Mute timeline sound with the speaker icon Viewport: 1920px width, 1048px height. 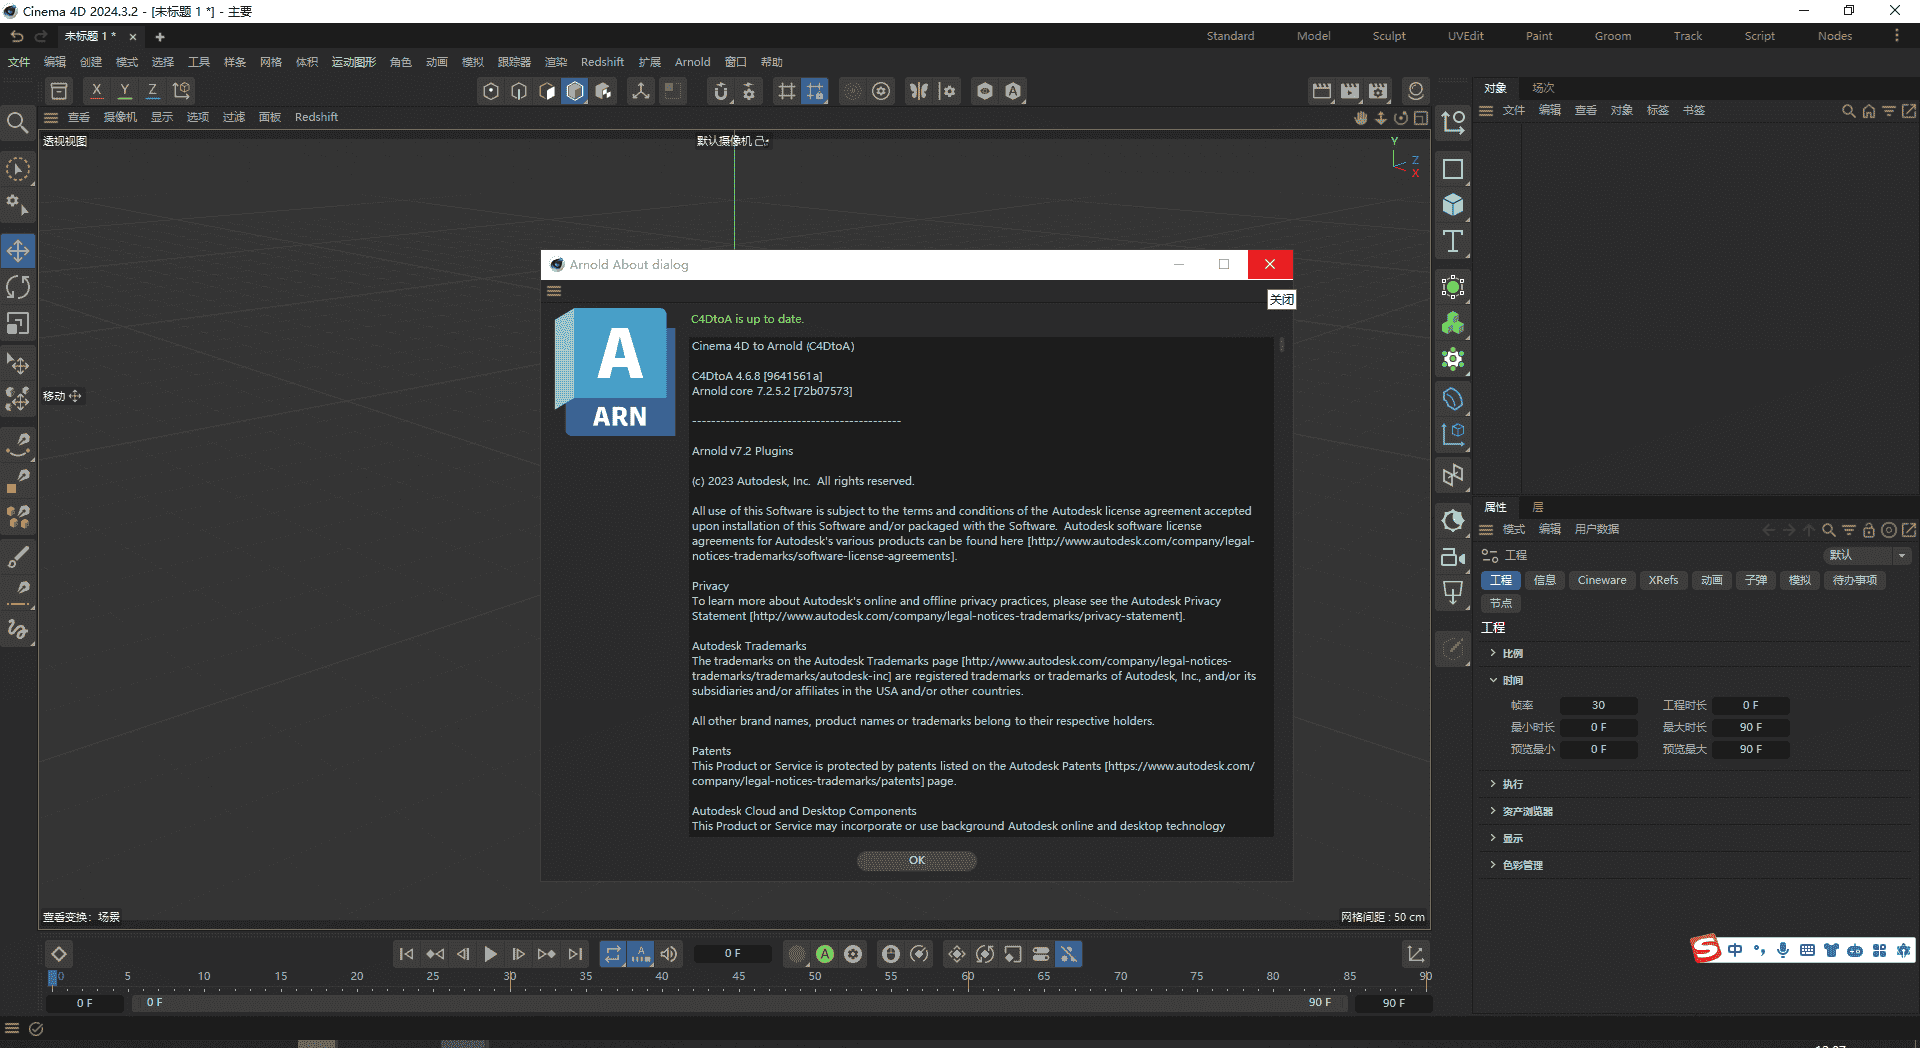coord(668,954)
